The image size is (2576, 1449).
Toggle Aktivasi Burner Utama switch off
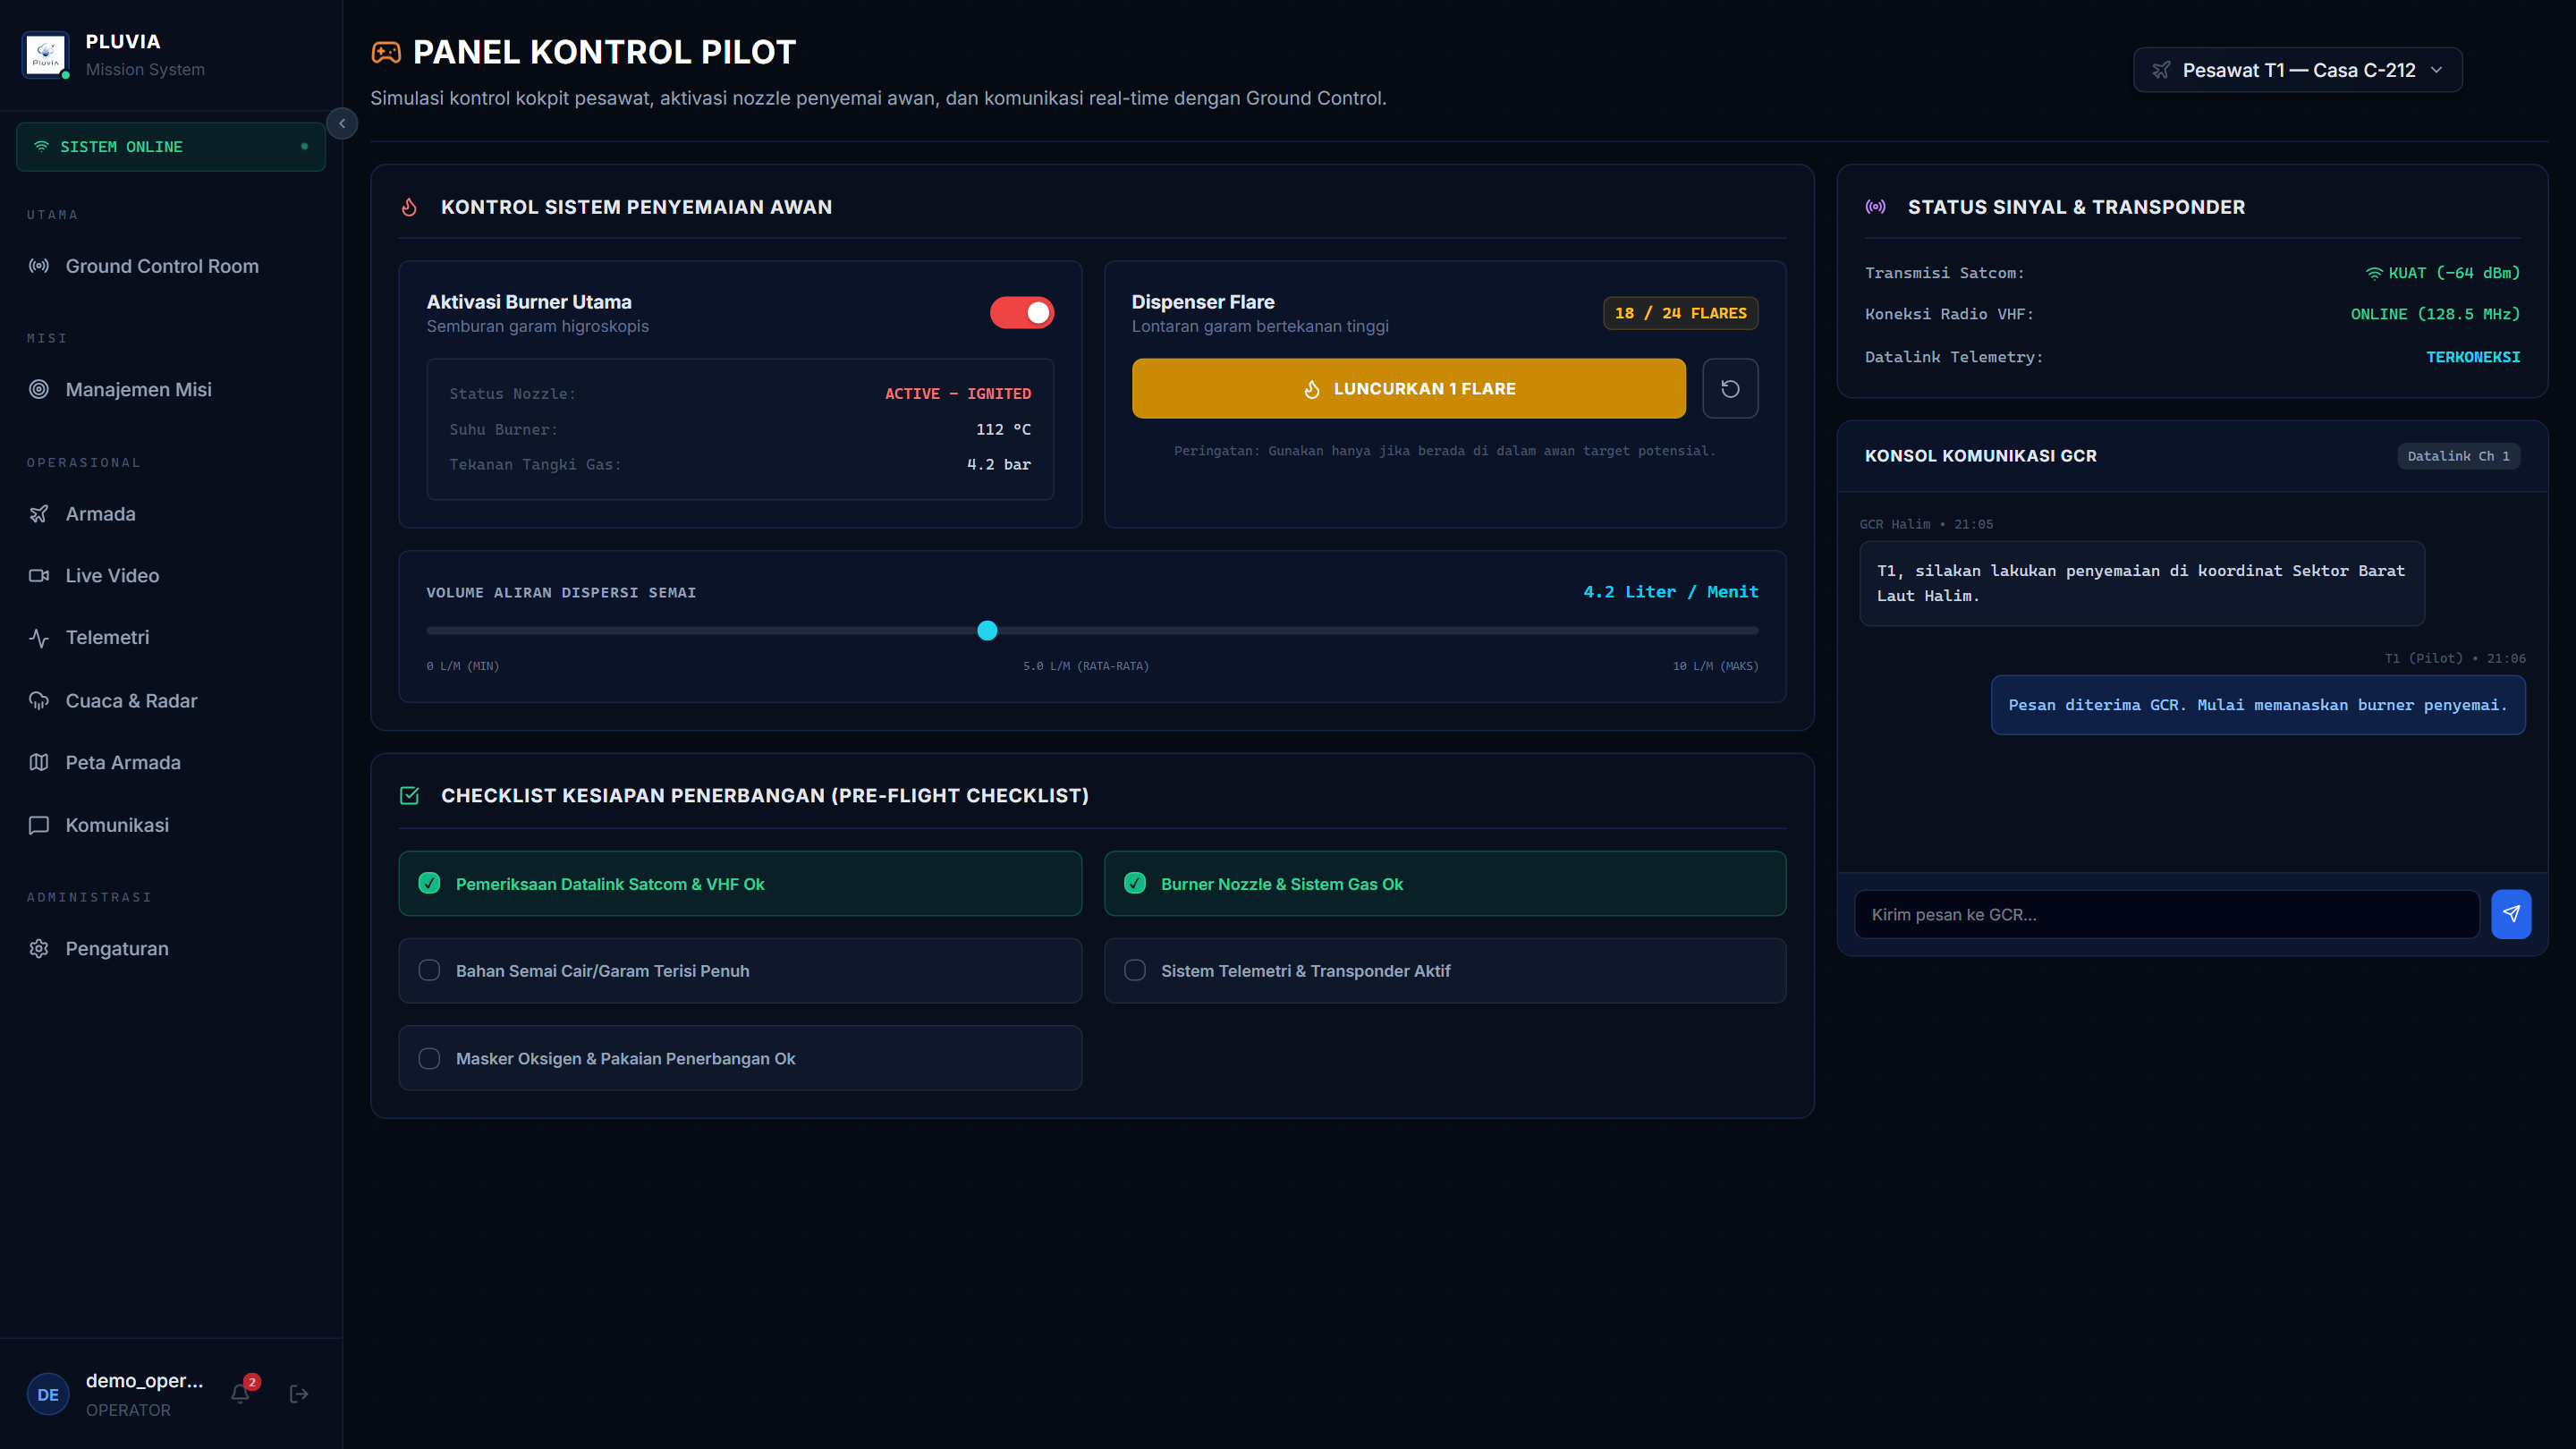pos(1022,313)
